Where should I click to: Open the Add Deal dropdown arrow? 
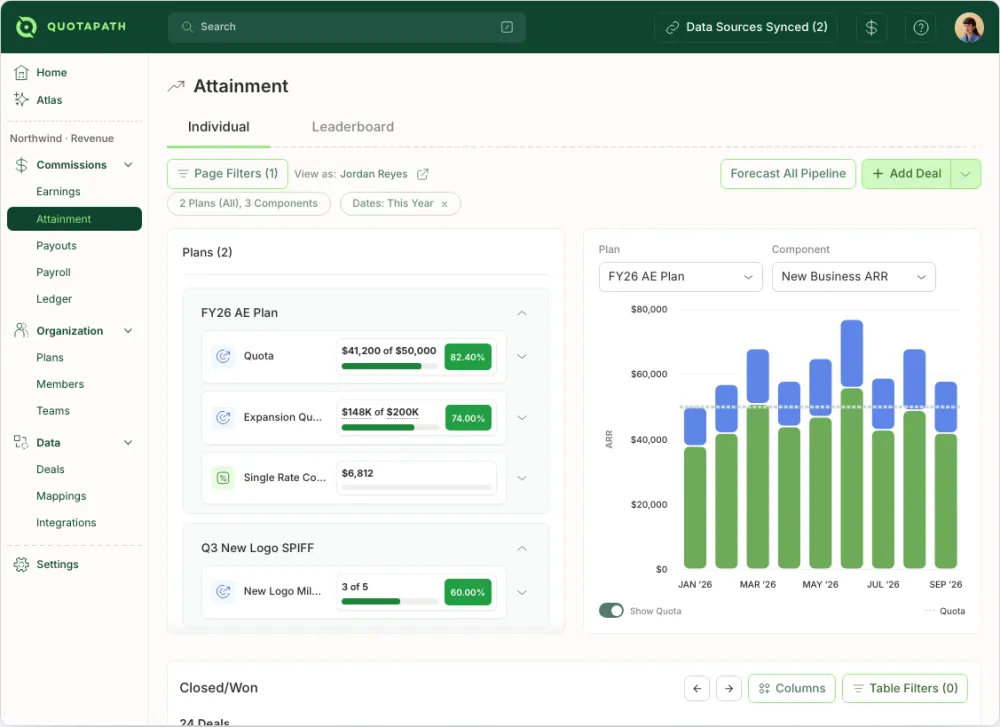[x=966, y=174]
